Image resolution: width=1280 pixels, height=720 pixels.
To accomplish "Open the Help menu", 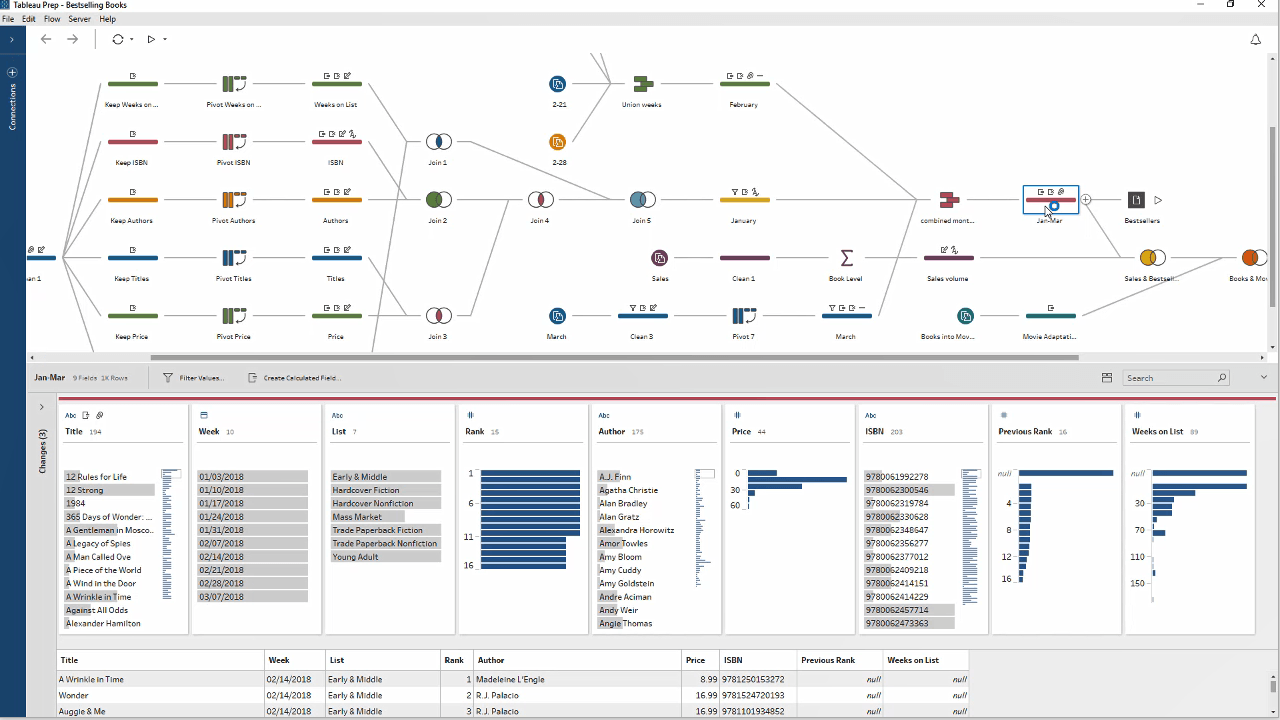I will point(108,19).
